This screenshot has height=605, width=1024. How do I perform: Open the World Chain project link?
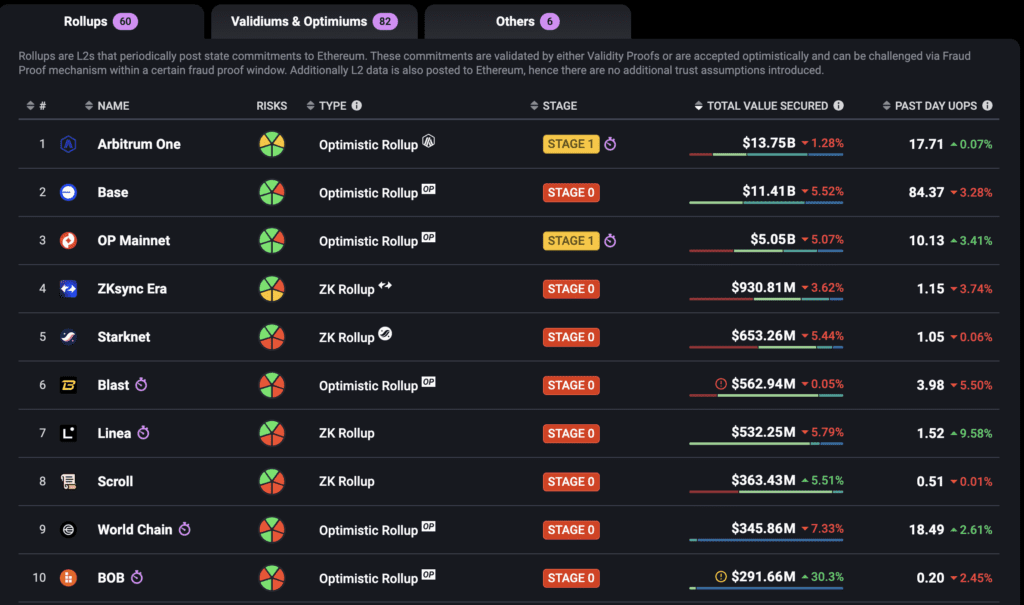click(x=135, y=530)
